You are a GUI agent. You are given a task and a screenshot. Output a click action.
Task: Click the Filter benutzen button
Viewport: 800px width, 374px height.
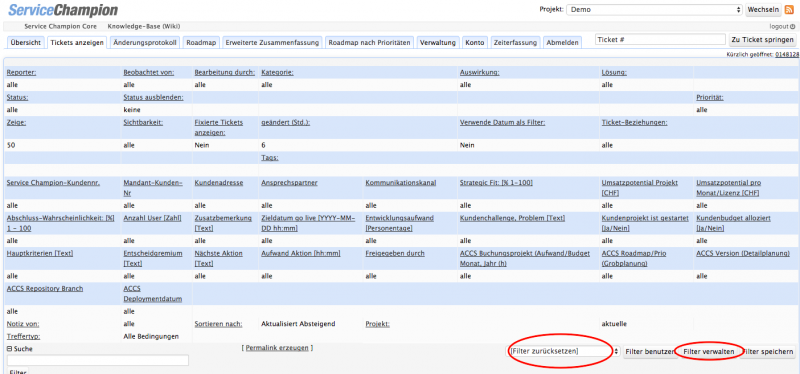(650, 352)
